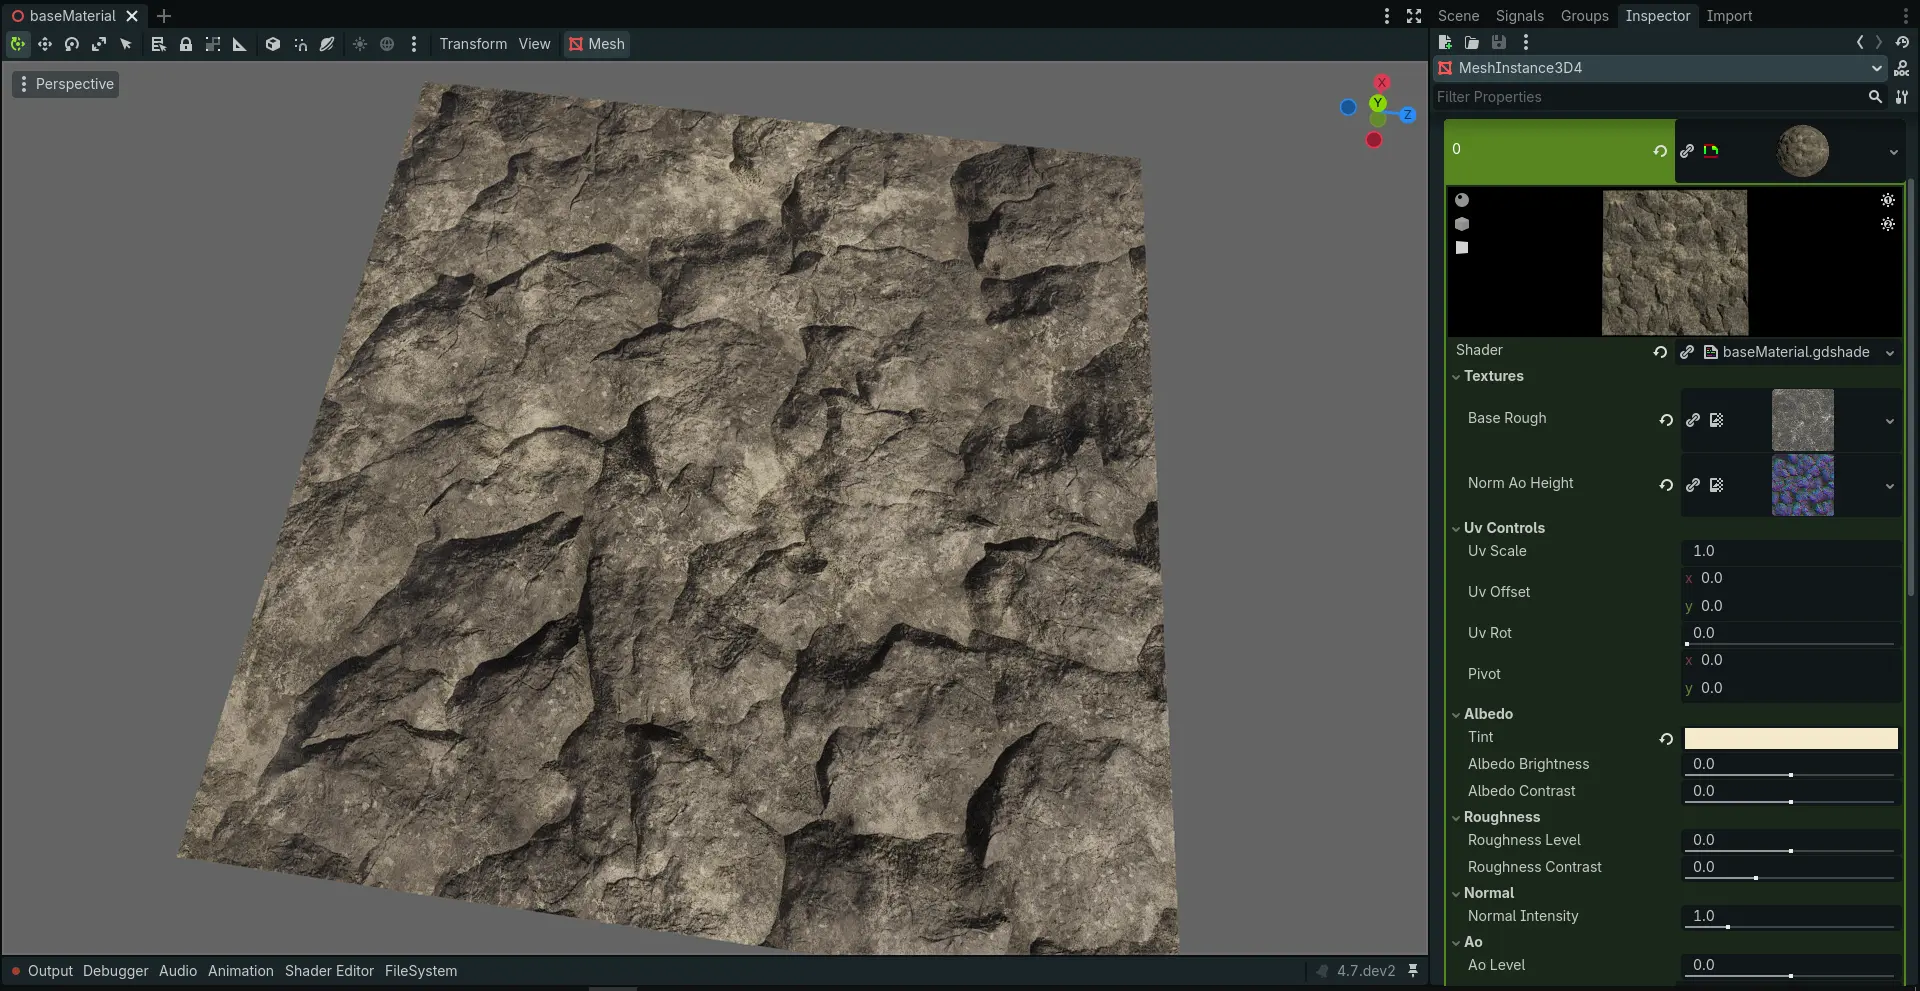Revert the material slot 0 override
The image size is (1920, 991).
pyautogui.click(x=1660, y=151)
